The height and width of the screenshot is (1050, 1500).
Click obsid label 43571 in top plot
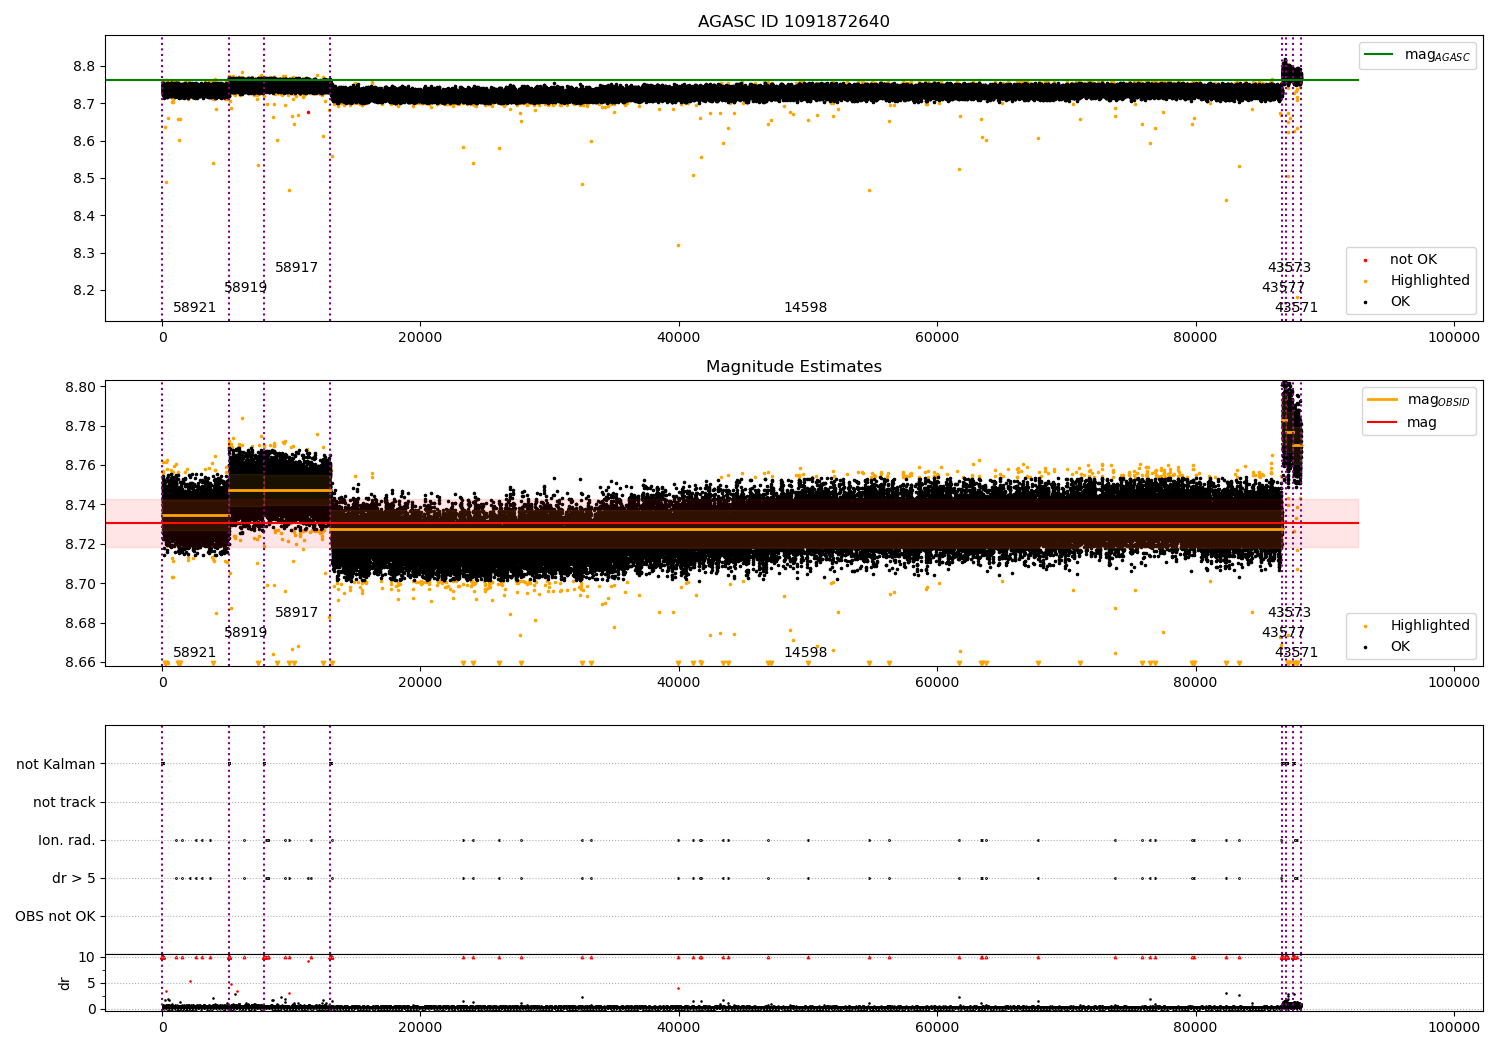[1296, 308]
